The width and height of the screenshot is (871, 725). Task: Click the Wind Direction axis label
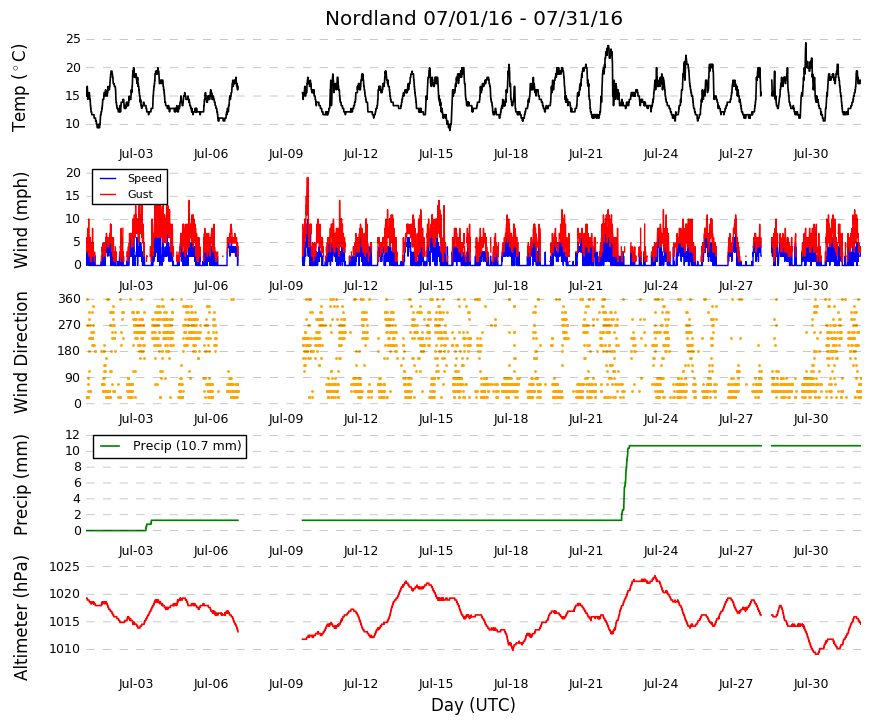click(21, 352)
